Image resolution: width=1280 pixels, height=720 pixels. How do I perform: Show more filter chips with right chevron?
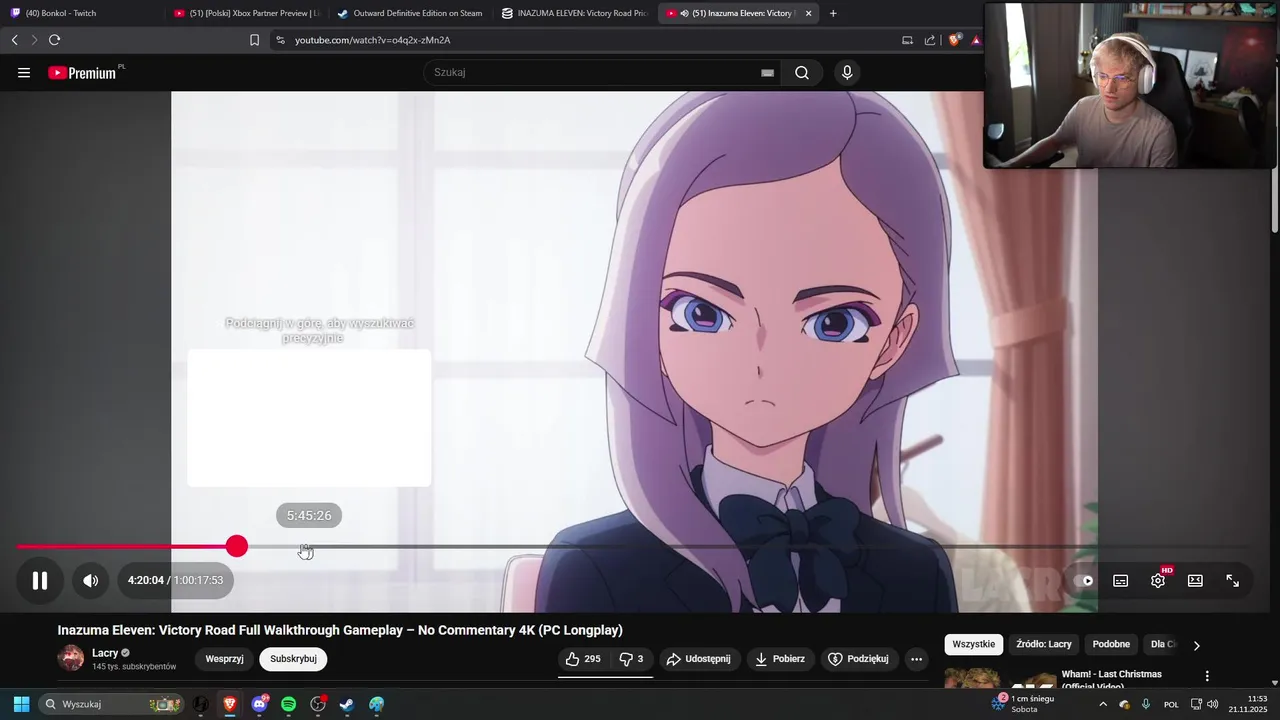tap(1196, 645)
